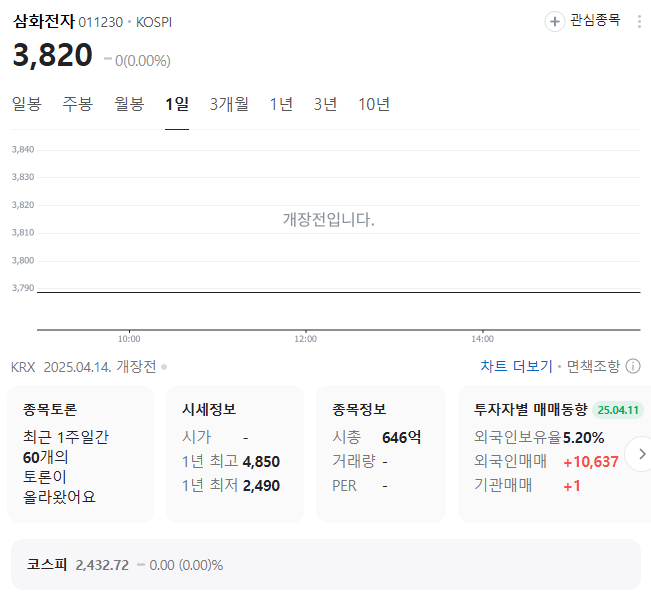Viewport: 651px width, 600px height.
Task: Click the 12:00 time axis label
Action: point(306,339)
